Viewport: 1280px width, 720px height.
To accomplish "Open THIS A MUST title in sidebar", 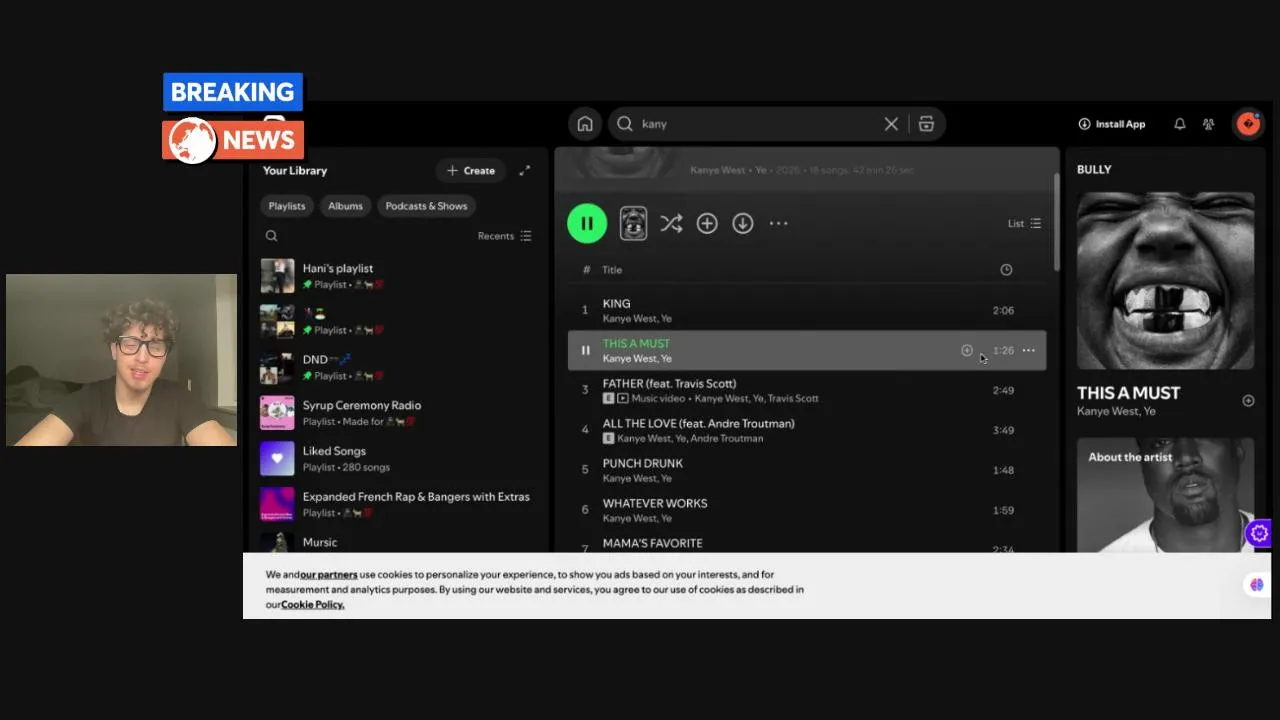I will pos(1128,393).
